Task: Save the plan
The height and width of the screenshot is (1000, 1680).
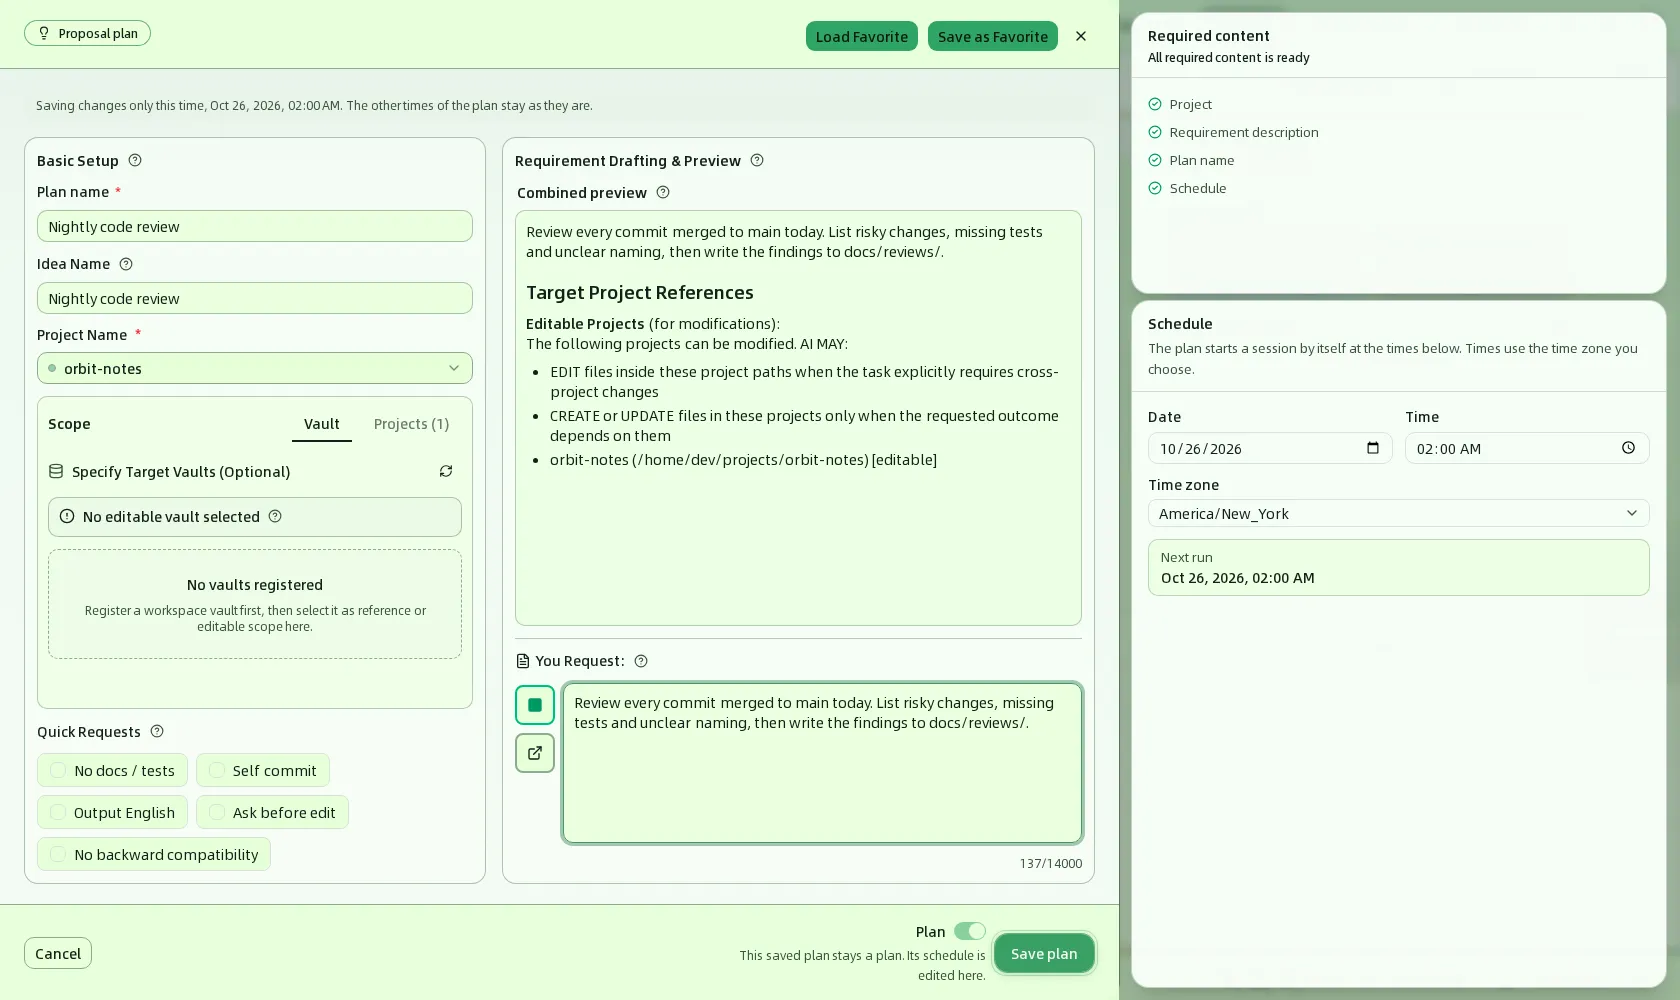Action: click(1044, 953)
